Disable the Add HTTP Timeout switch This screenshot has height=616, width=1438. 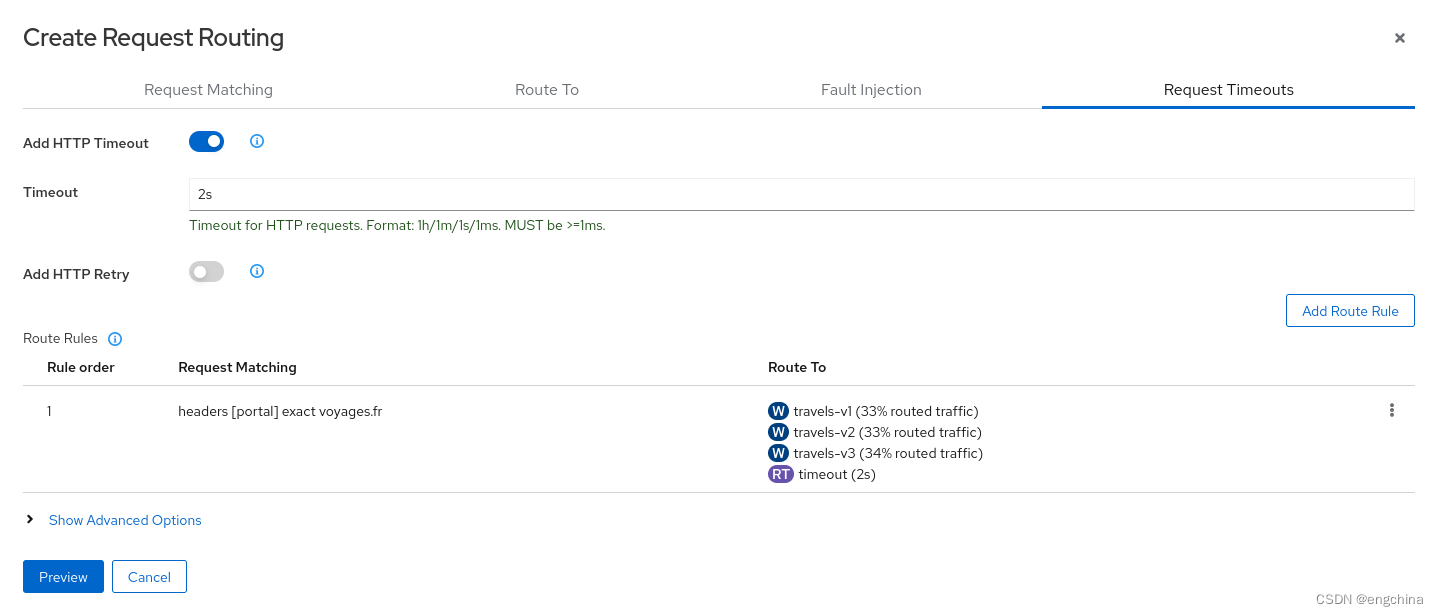[206, 142]
